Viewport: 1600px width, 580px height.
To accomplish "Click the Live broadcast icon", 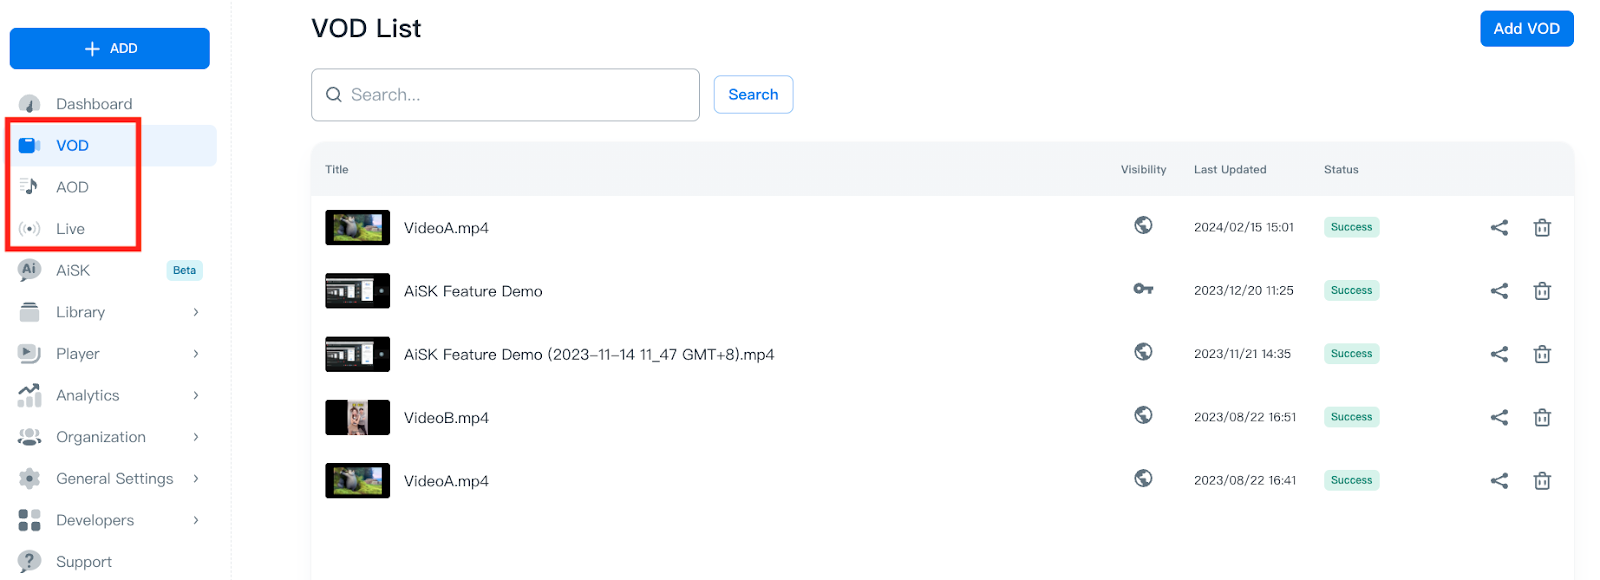I will (30, 229).
